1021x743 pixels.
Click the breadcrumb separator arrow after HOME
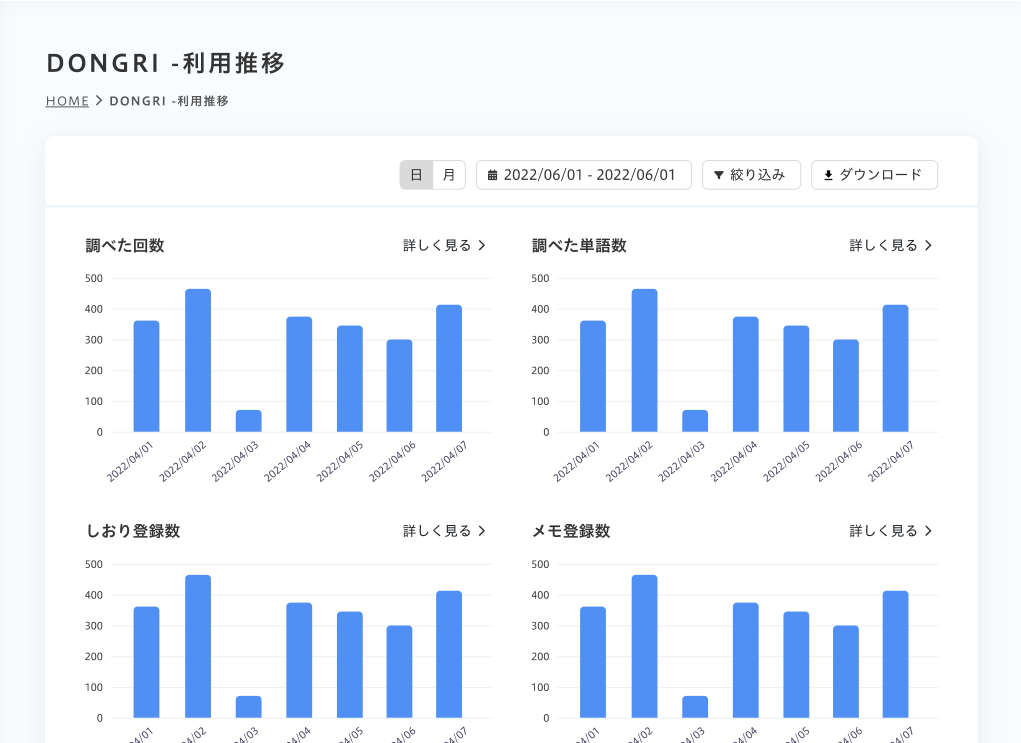99,101
